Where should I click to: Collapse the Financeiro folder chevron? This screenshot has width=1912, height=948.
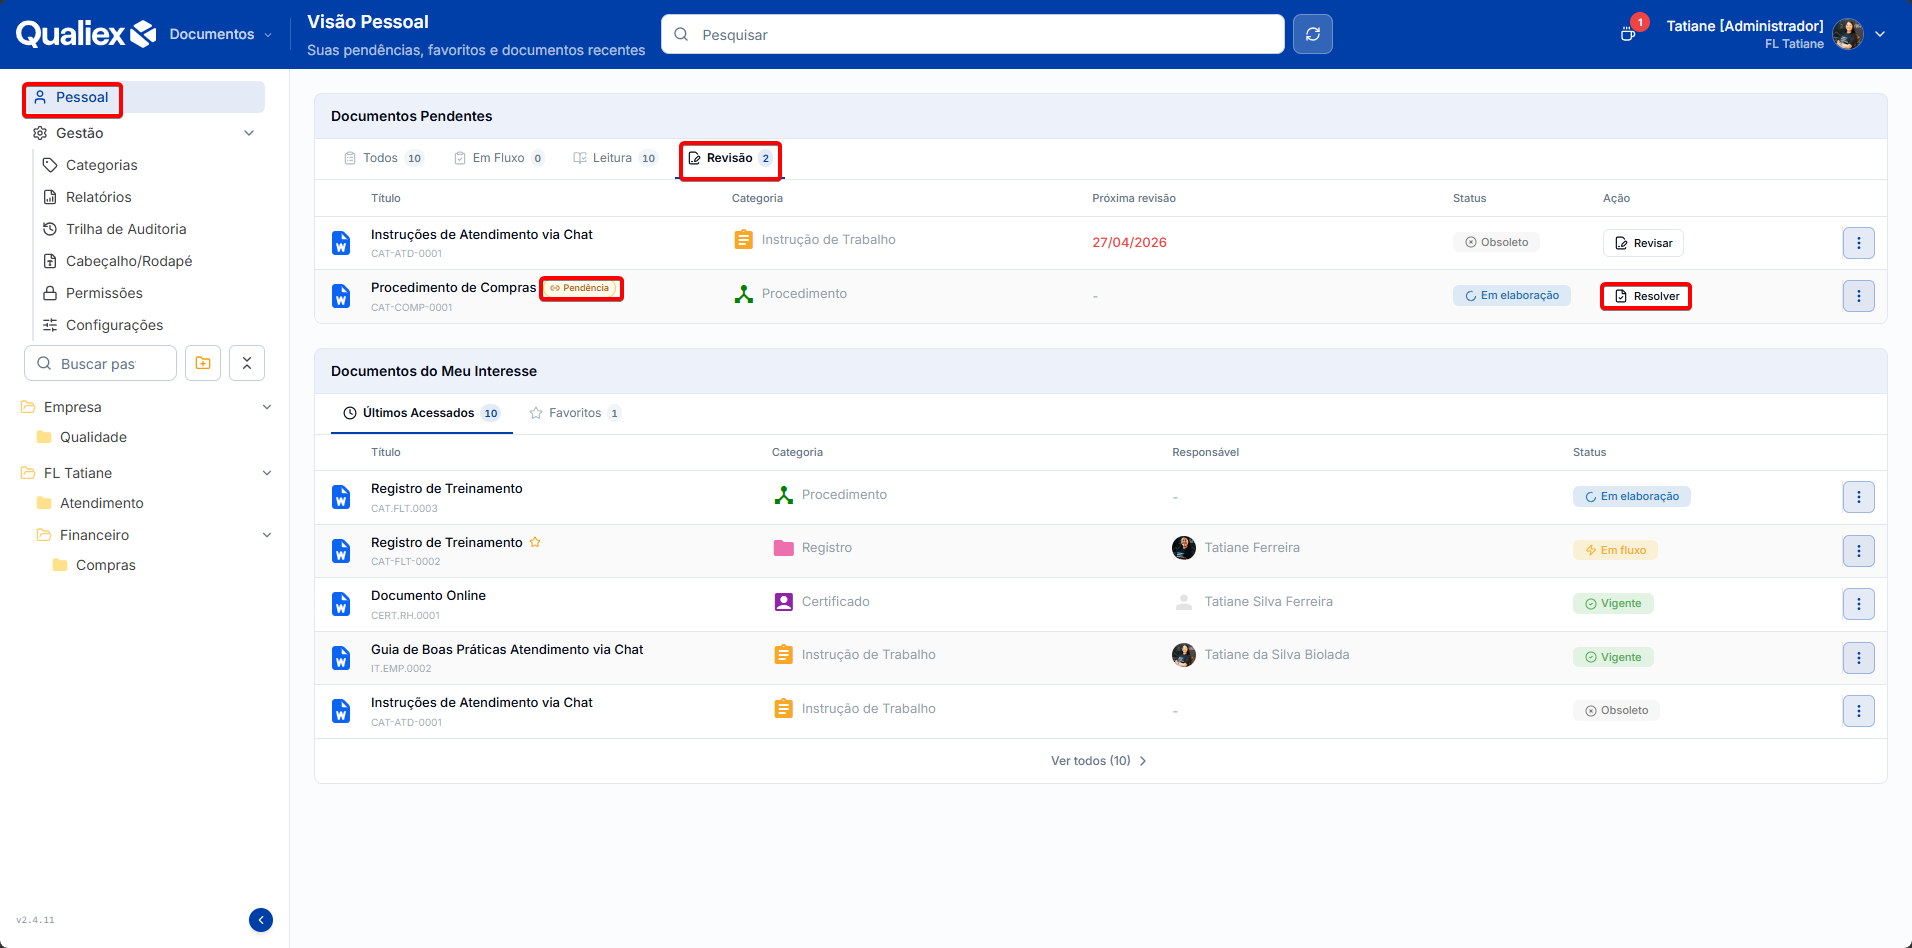click(x=267, y=535)
